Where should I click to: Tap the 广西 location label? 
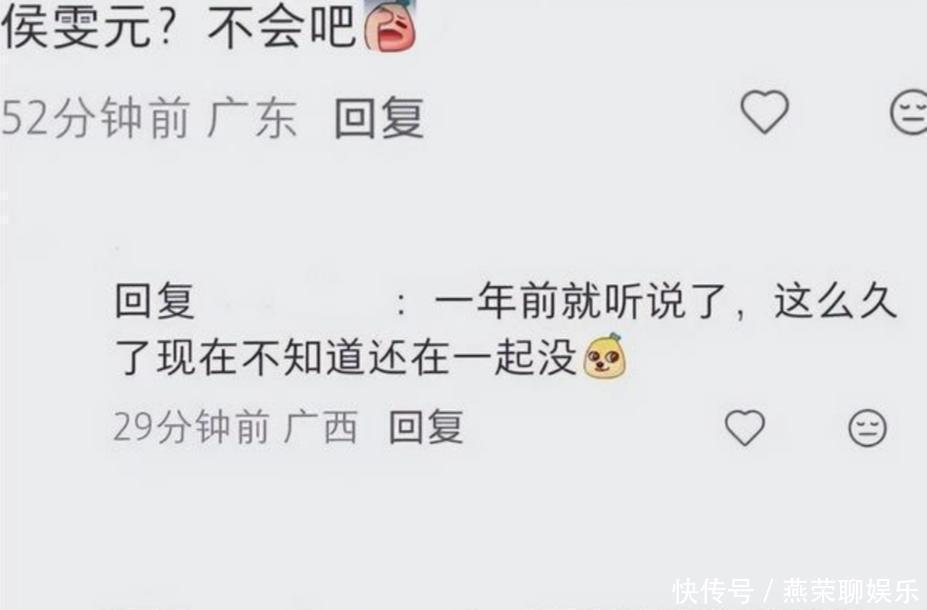point(320,426)
